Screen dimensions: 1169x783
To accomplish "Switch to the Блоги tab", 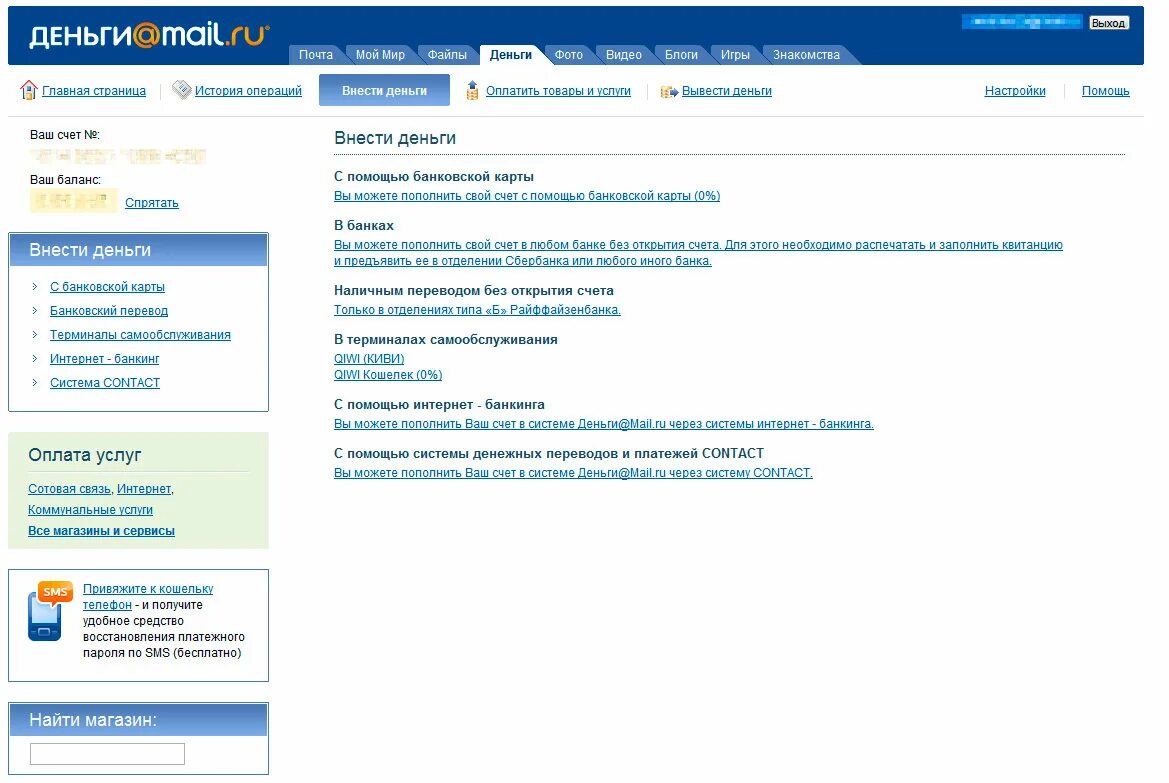I will coord(681,54).
